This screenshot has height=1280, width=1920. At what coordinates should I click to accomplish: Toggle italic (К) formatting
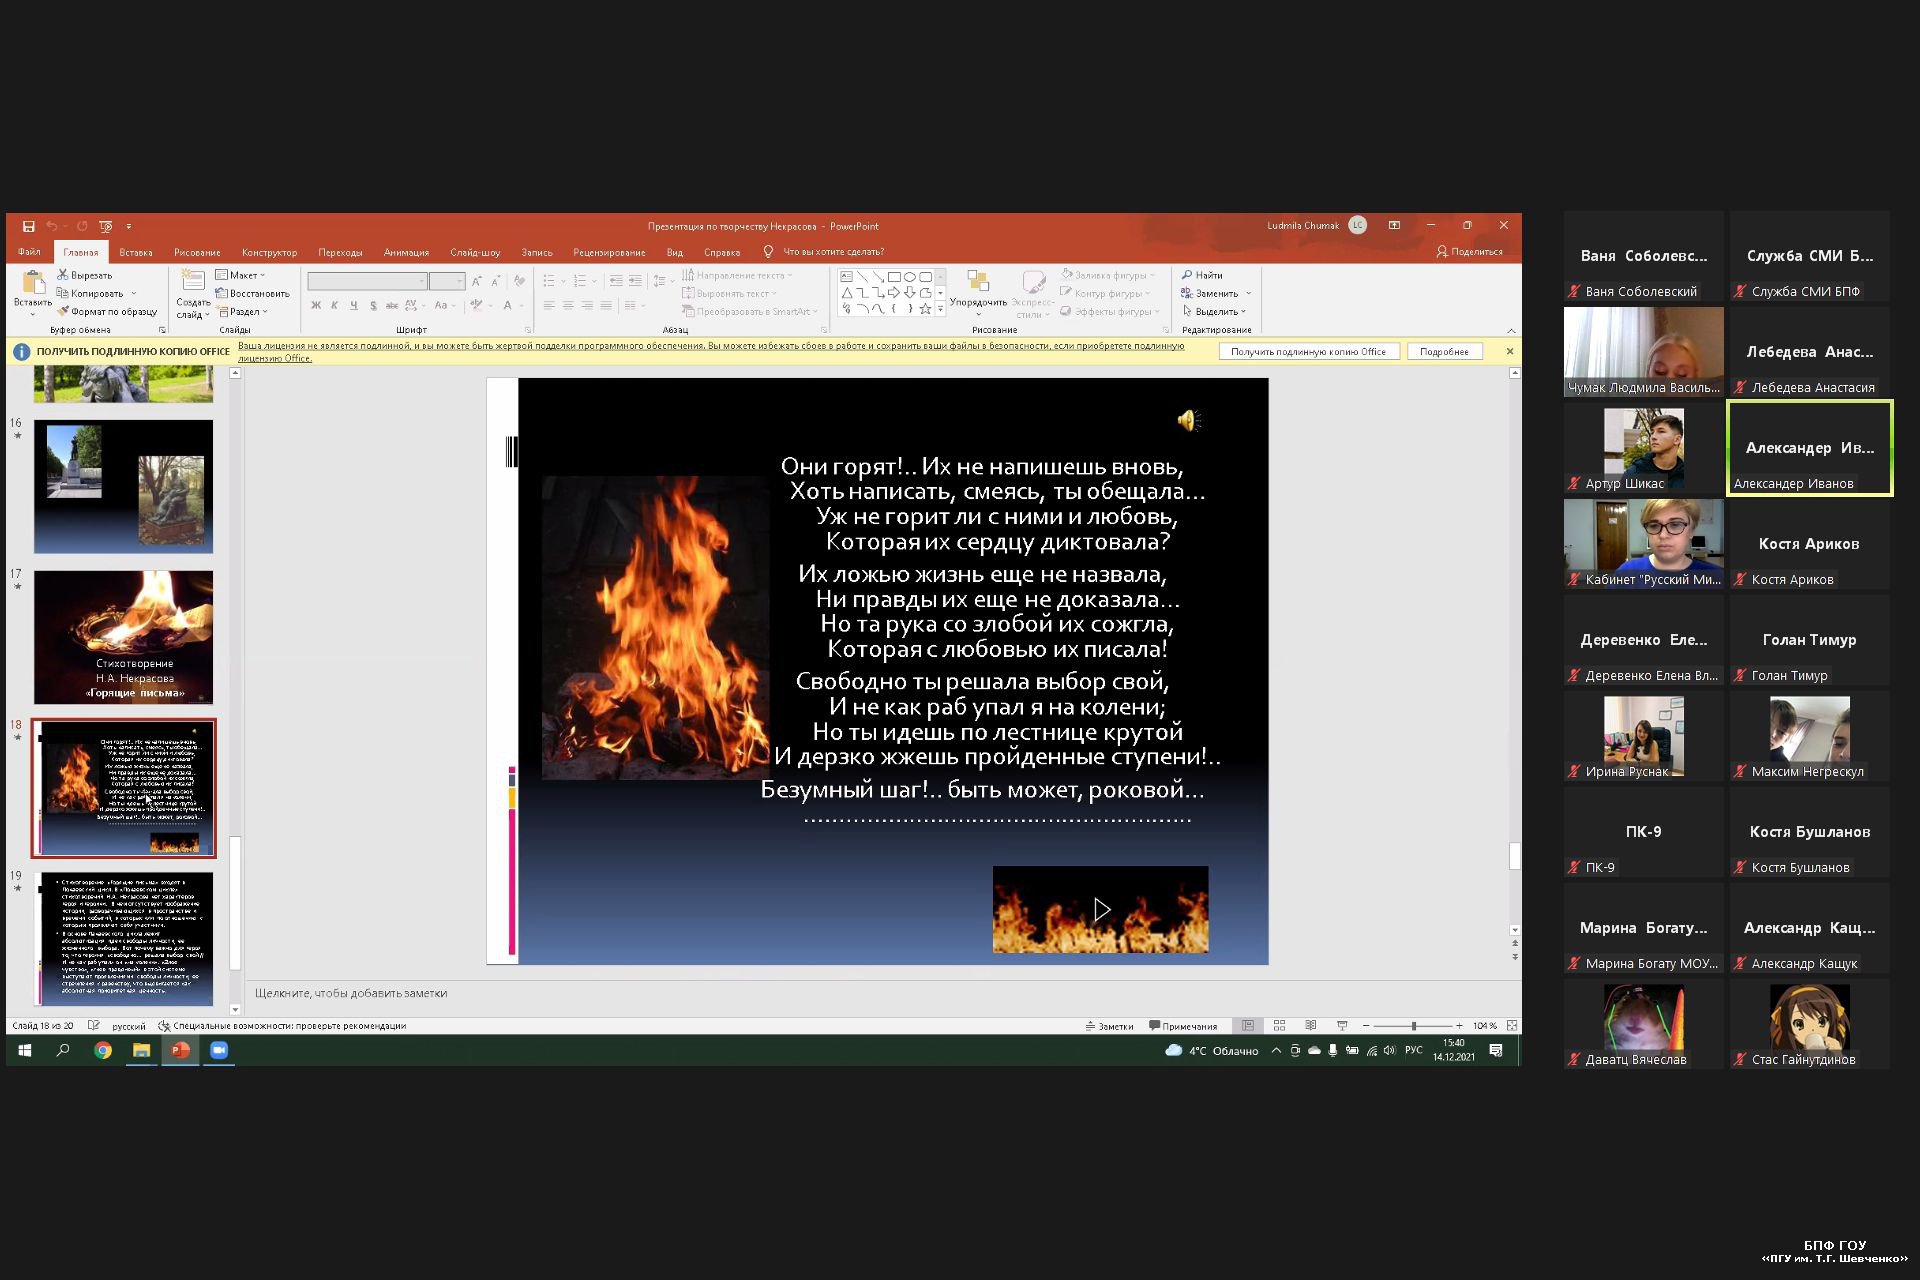coord(335,306)
